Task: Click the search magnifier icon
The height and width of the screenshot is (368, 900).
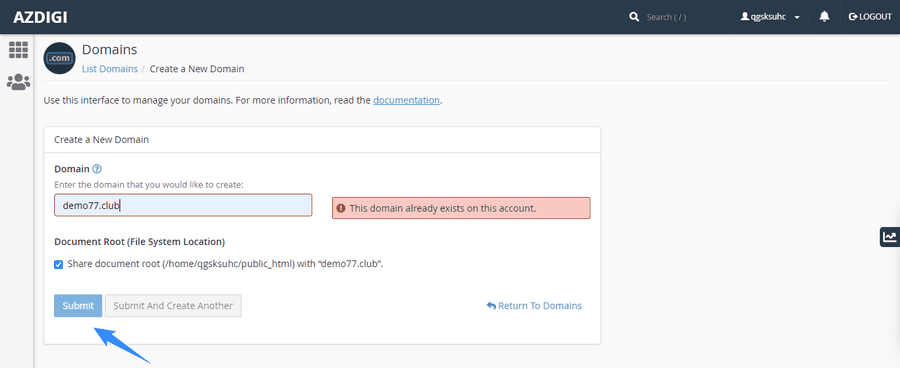Action: (634, 17)
